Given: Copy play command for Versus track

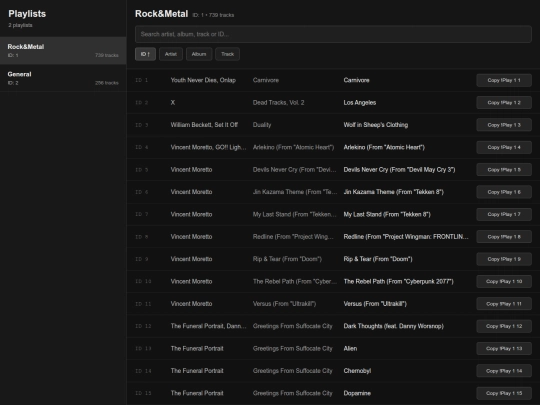Looking at the screenshot, I should click(x=504, y=304).
